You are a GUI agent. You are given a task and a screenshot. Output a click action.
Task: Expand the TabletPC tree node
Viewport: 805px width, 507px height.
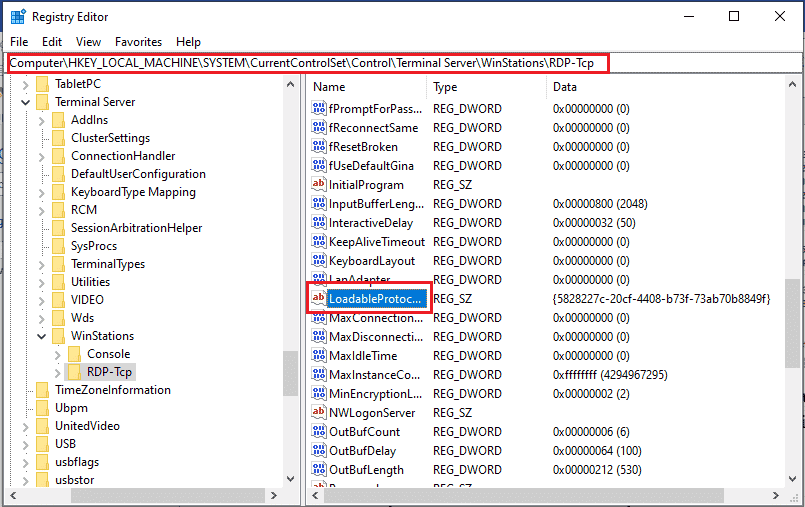[25, 84]
